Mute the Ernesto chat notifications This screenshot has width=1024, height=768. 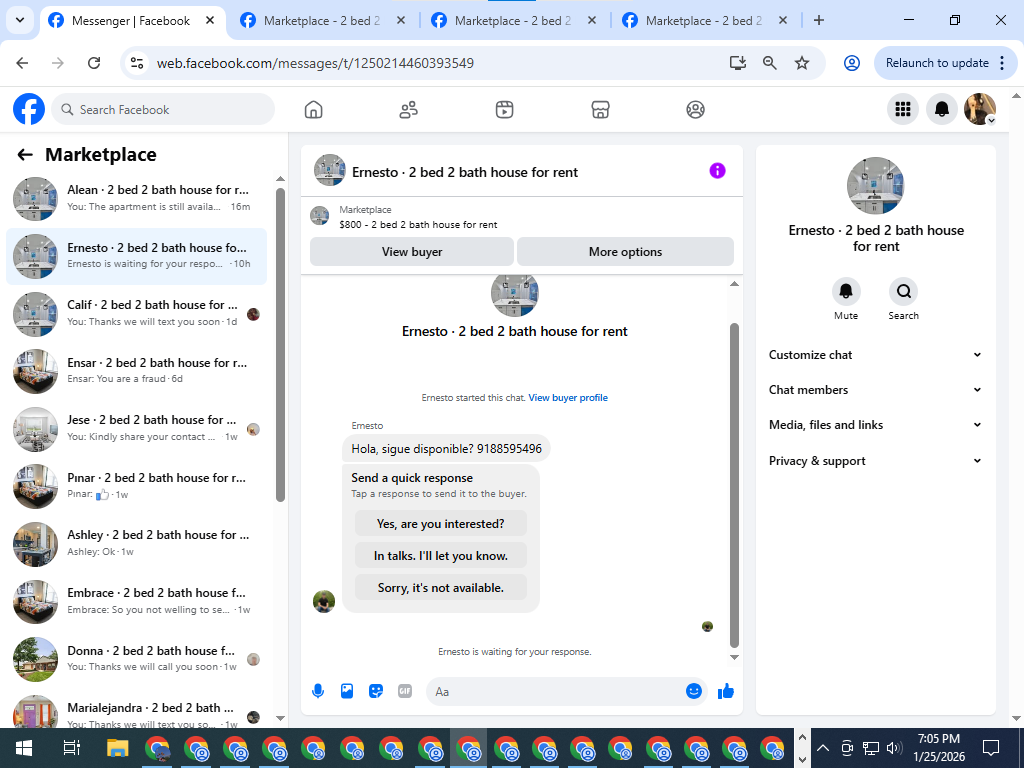[x=846, y=291]
